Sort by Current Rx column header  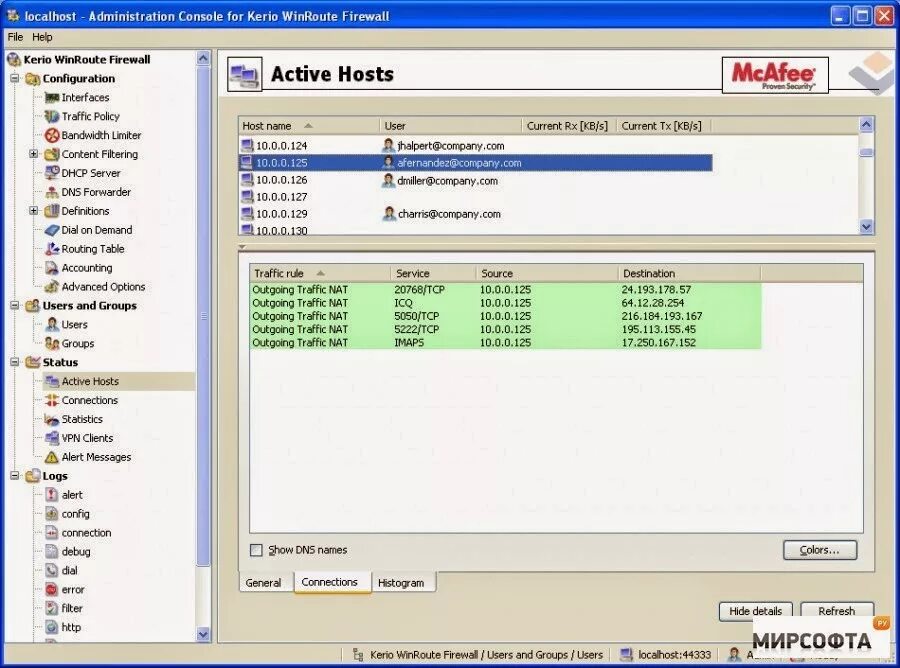[568, 126]
